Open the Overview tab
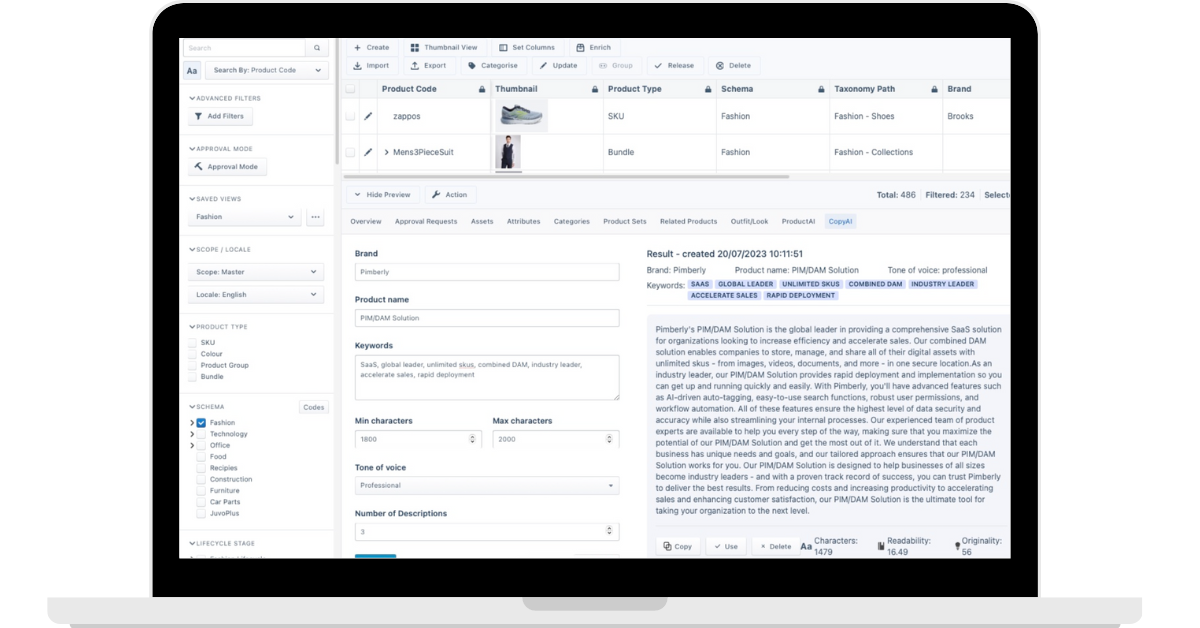The image size is (1200, 628). (x=366, y=222)
